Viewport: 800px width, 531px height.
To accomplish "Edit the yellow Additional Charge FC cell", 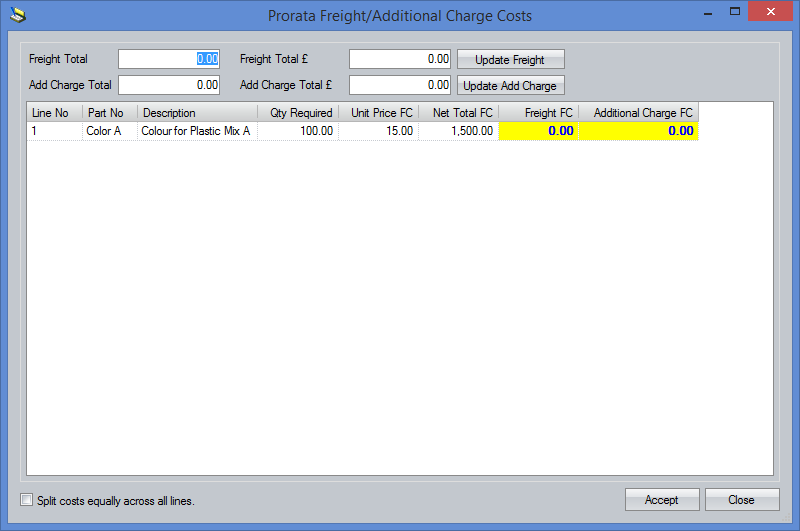I will coord(638,131).
